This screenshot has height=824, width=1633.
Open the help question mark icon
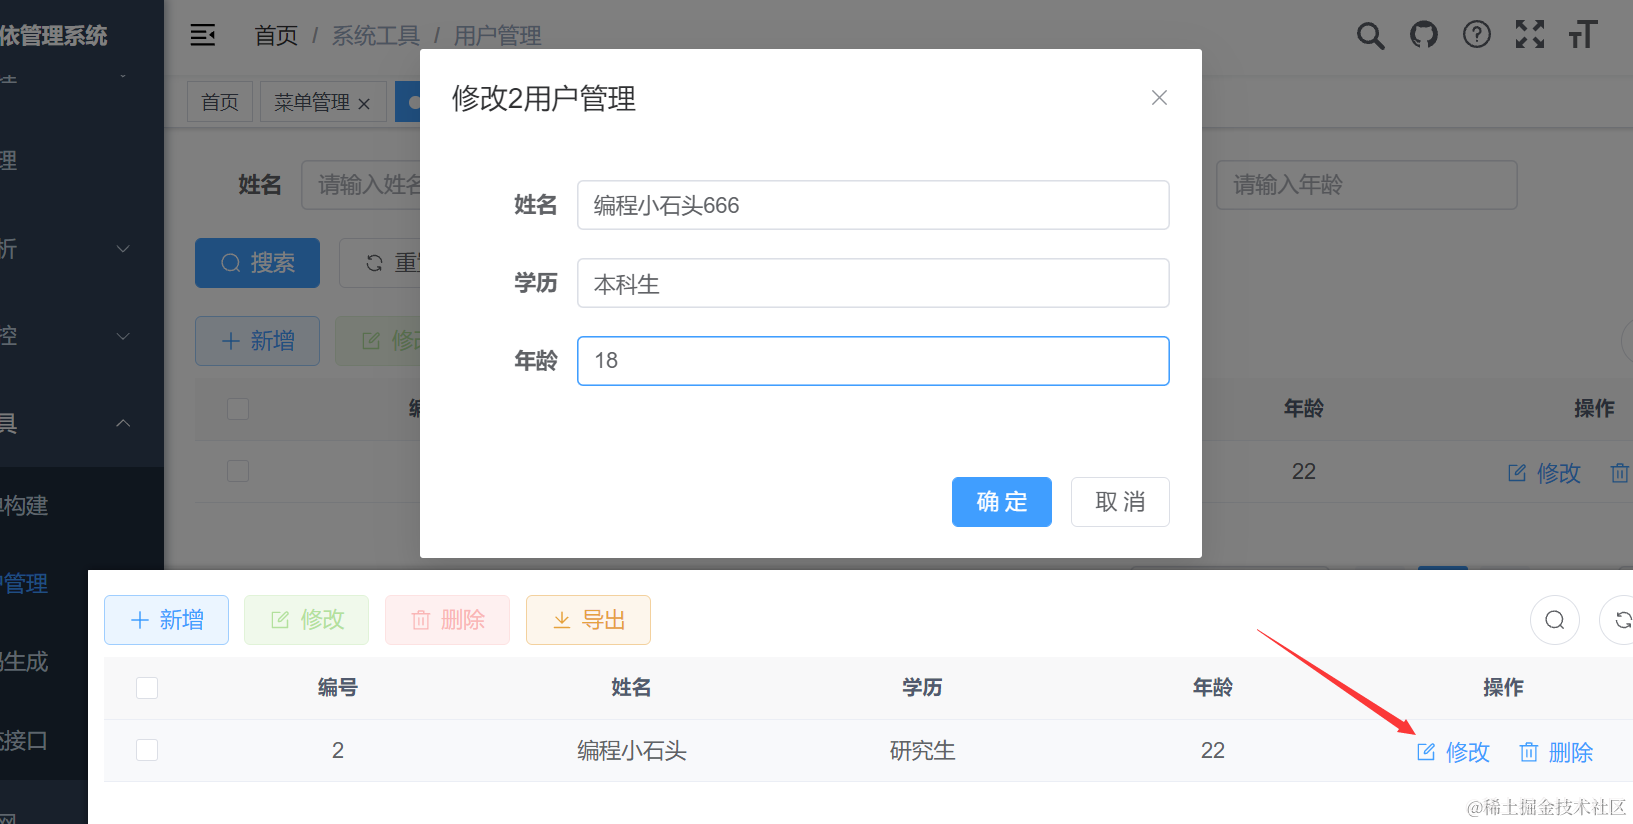click(1476, 35)
